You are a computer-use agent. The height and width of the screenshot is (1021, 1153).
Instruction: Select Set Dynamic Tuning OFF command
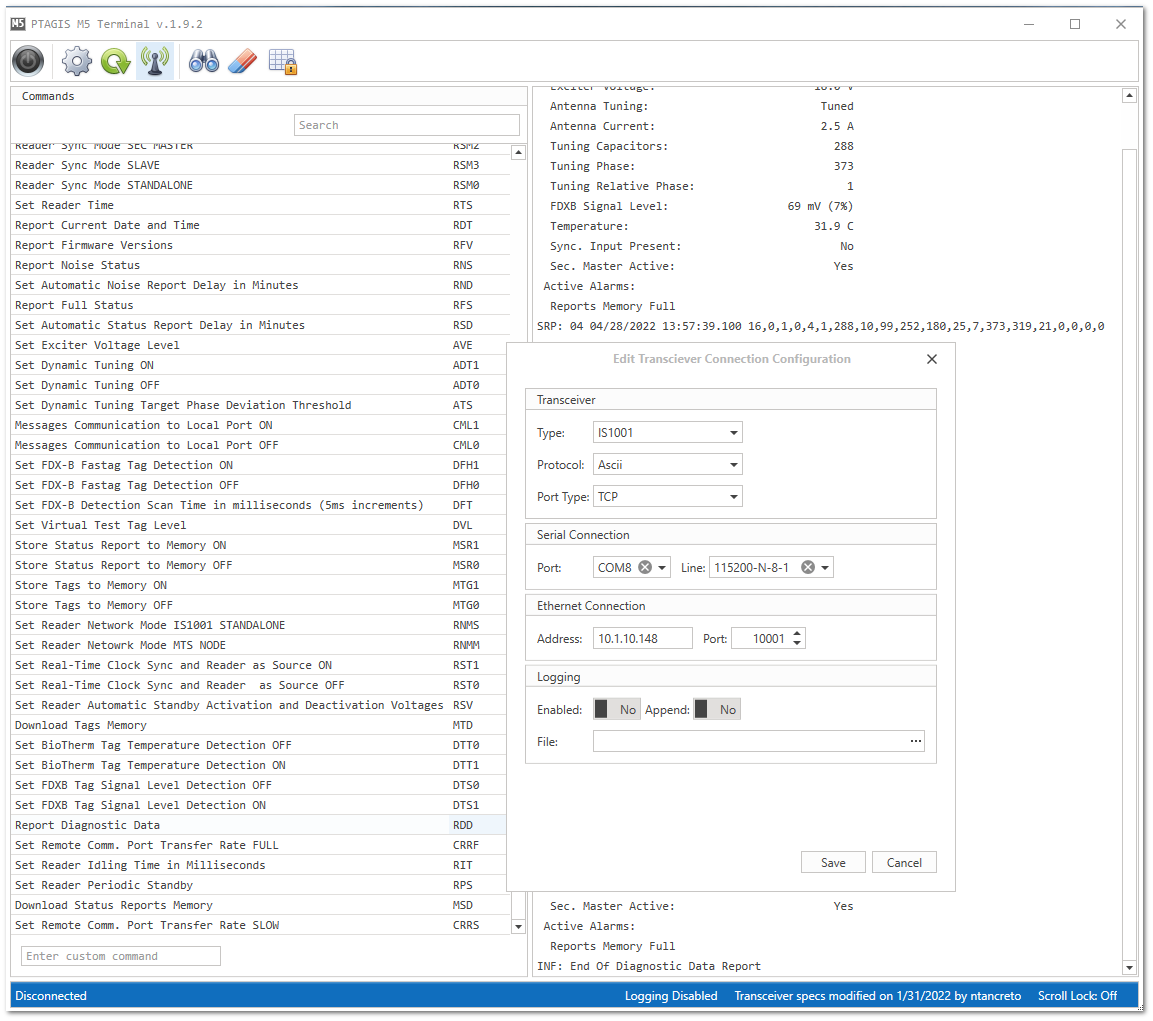259,385
